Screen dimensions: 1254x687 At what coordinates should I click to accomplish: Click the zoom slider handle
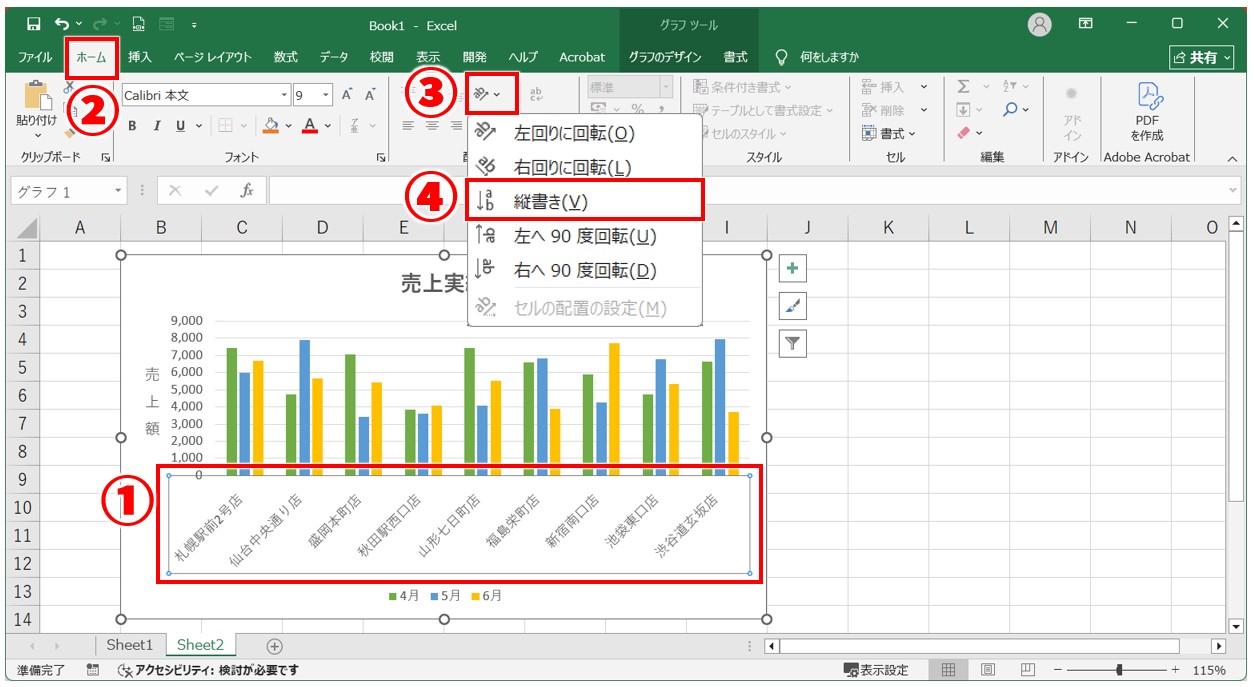point(1119,670)
